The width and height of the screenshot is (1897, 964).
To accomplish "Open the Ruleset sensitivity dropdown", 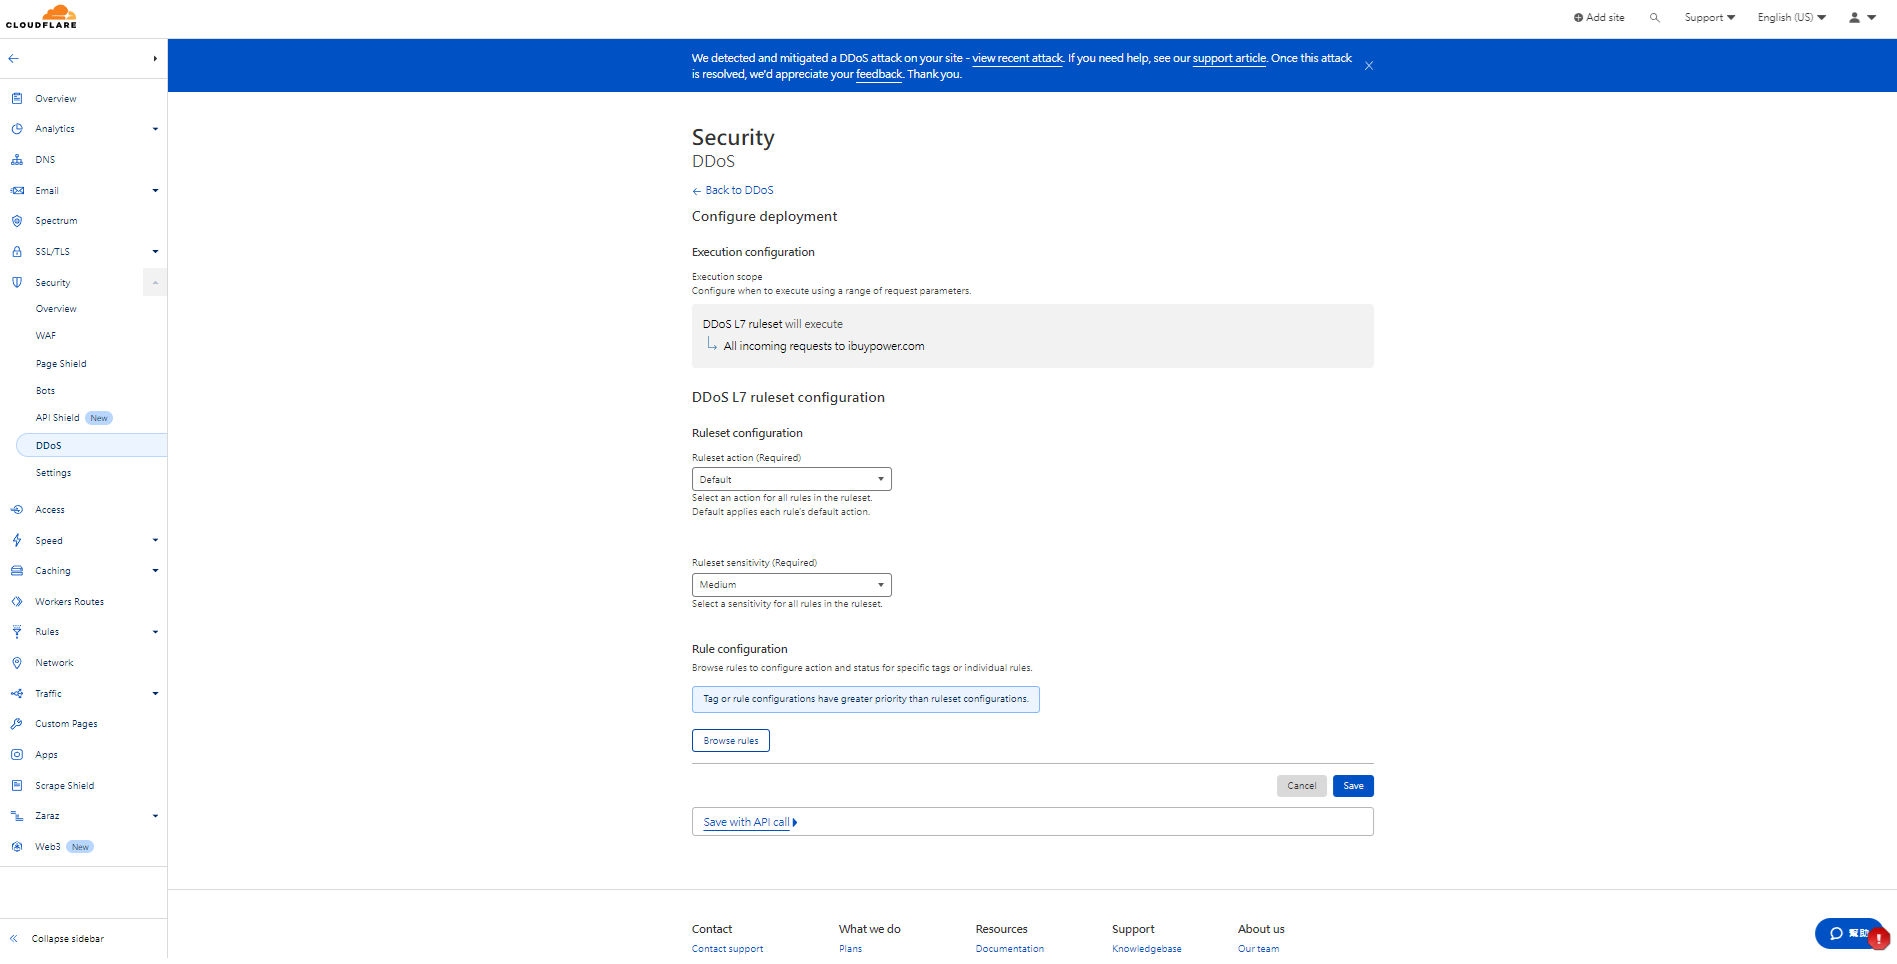I will pos(791,585).
